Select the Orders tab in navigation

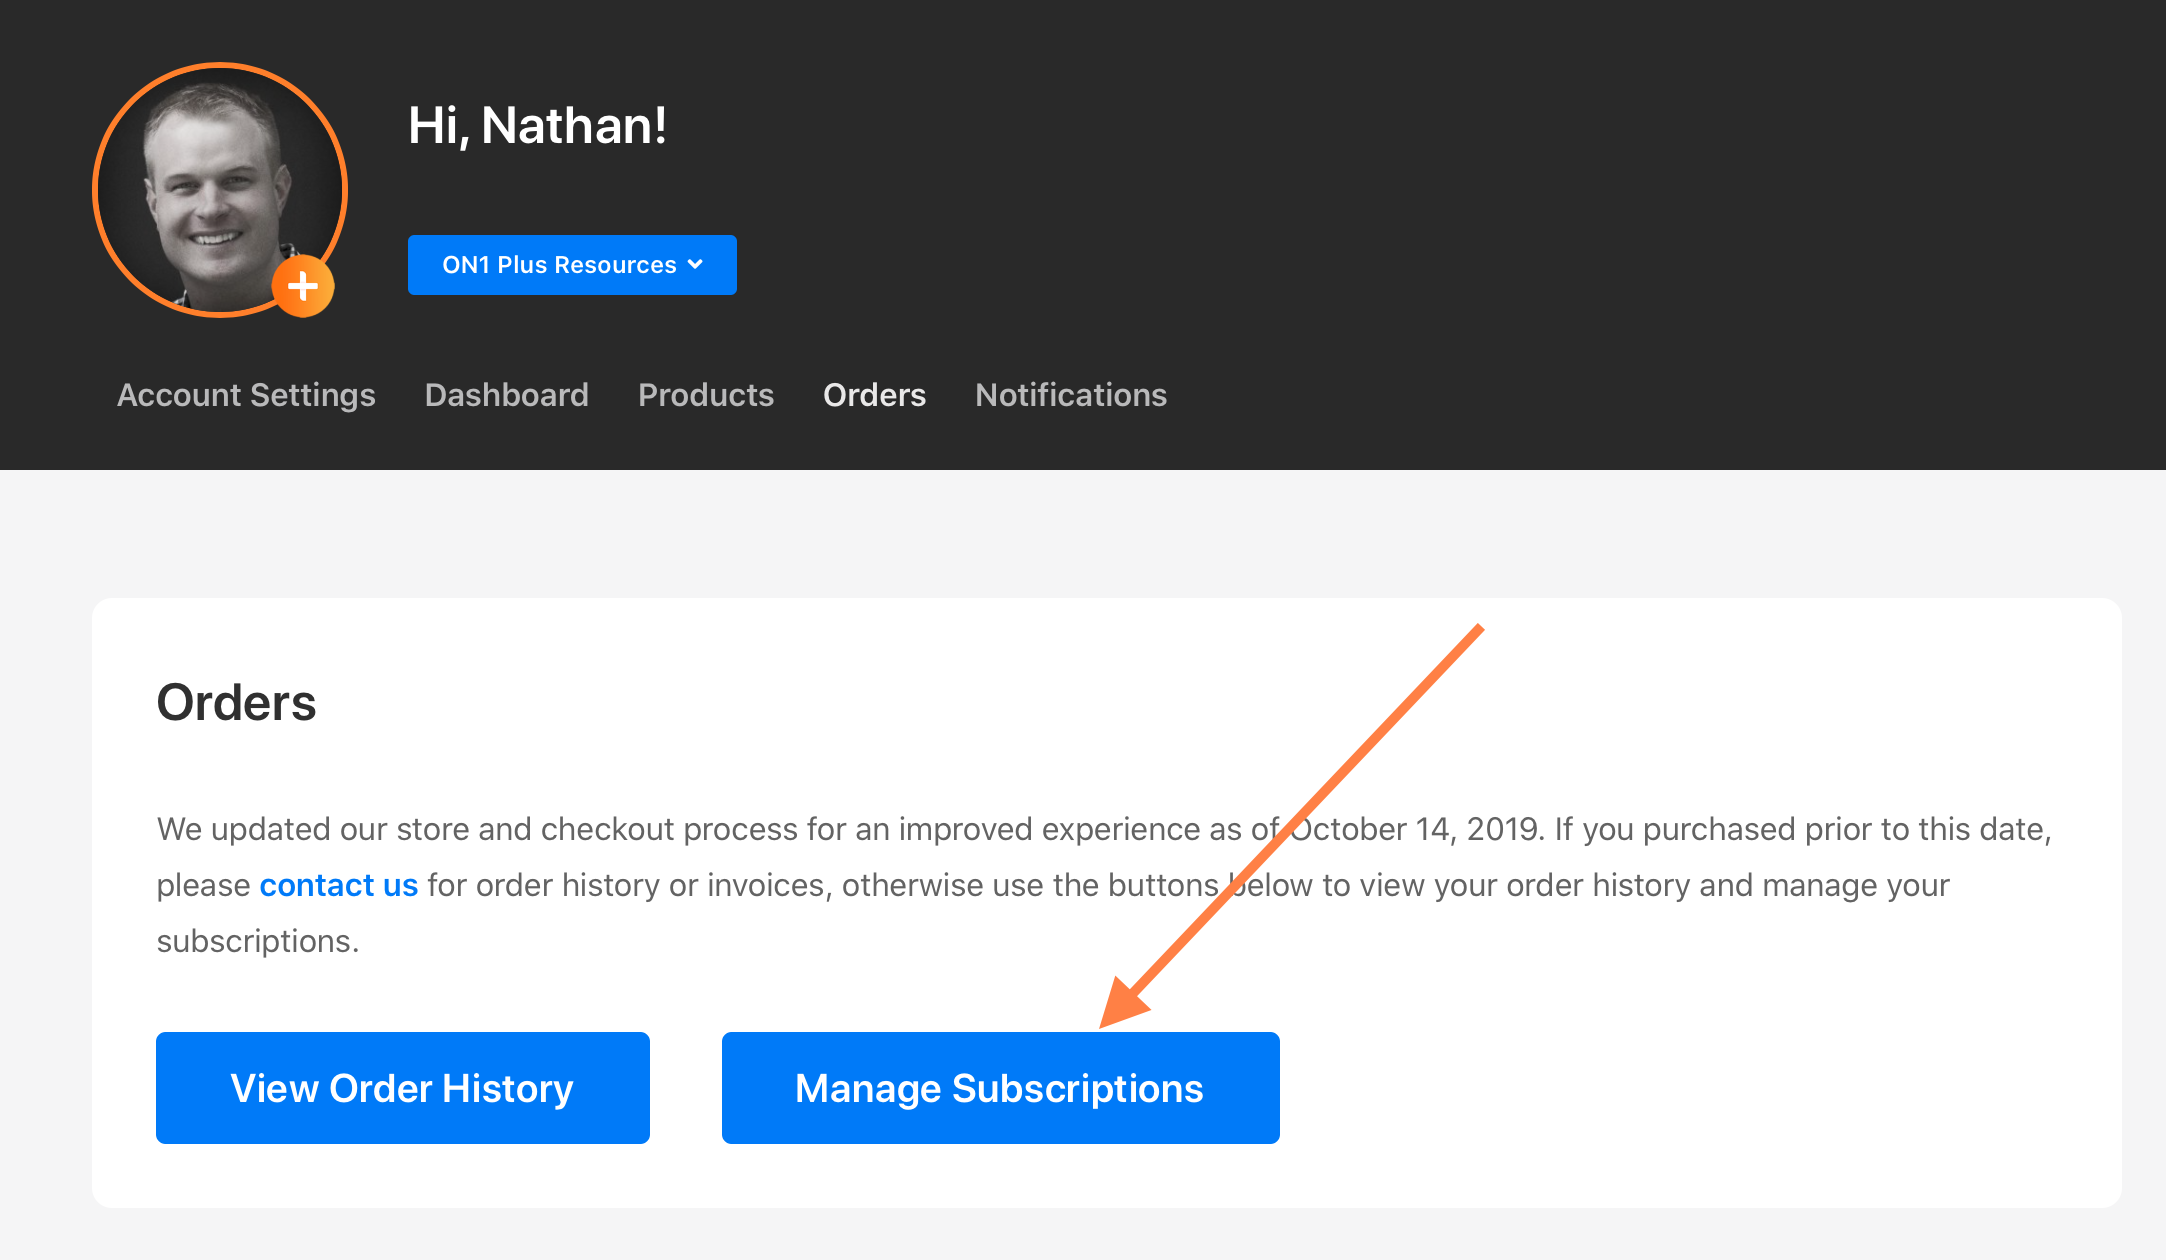(x=874, y=395)
